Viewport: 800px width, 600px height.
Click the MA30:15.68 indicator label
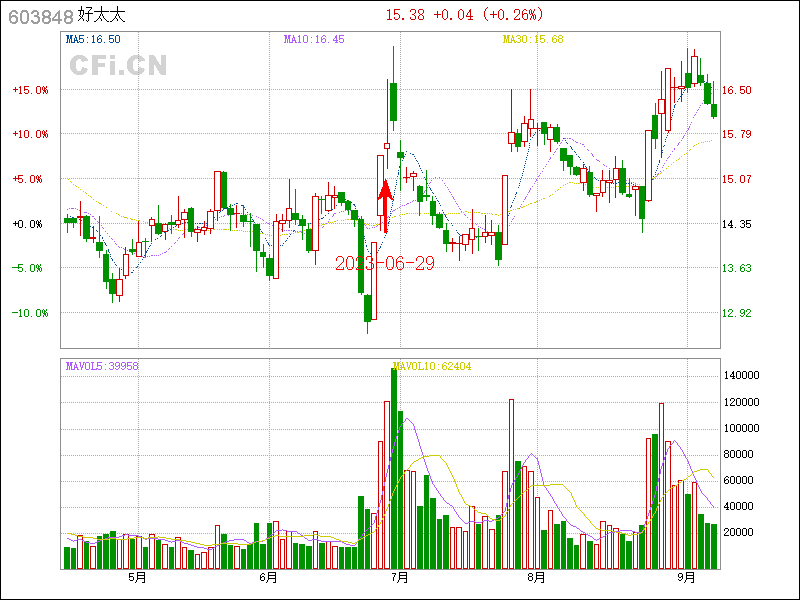[533, 39]
